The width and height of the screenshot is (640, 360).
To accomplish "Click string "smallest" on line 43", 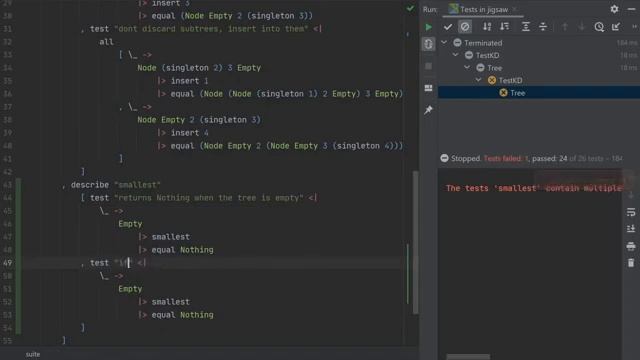I will pos(137,185).
